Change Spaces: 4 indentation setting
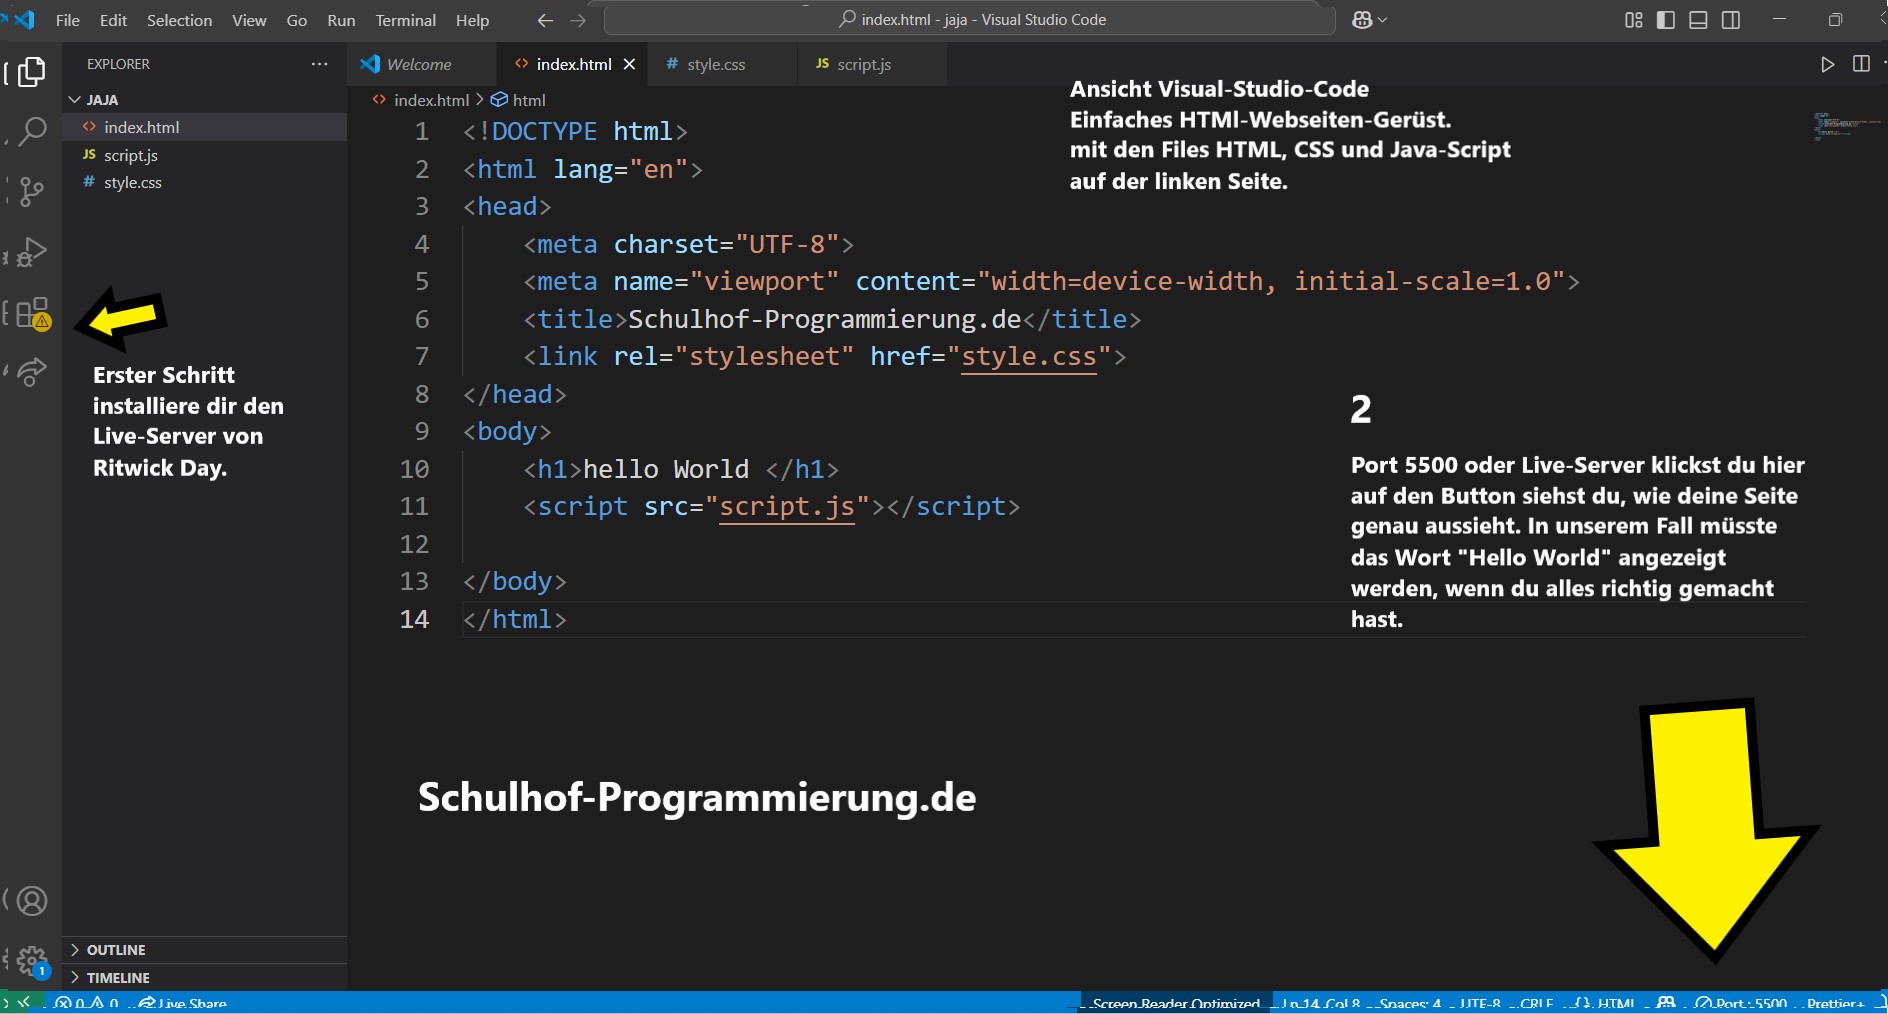The image size is (1888, 1014). [1409, 1003]
